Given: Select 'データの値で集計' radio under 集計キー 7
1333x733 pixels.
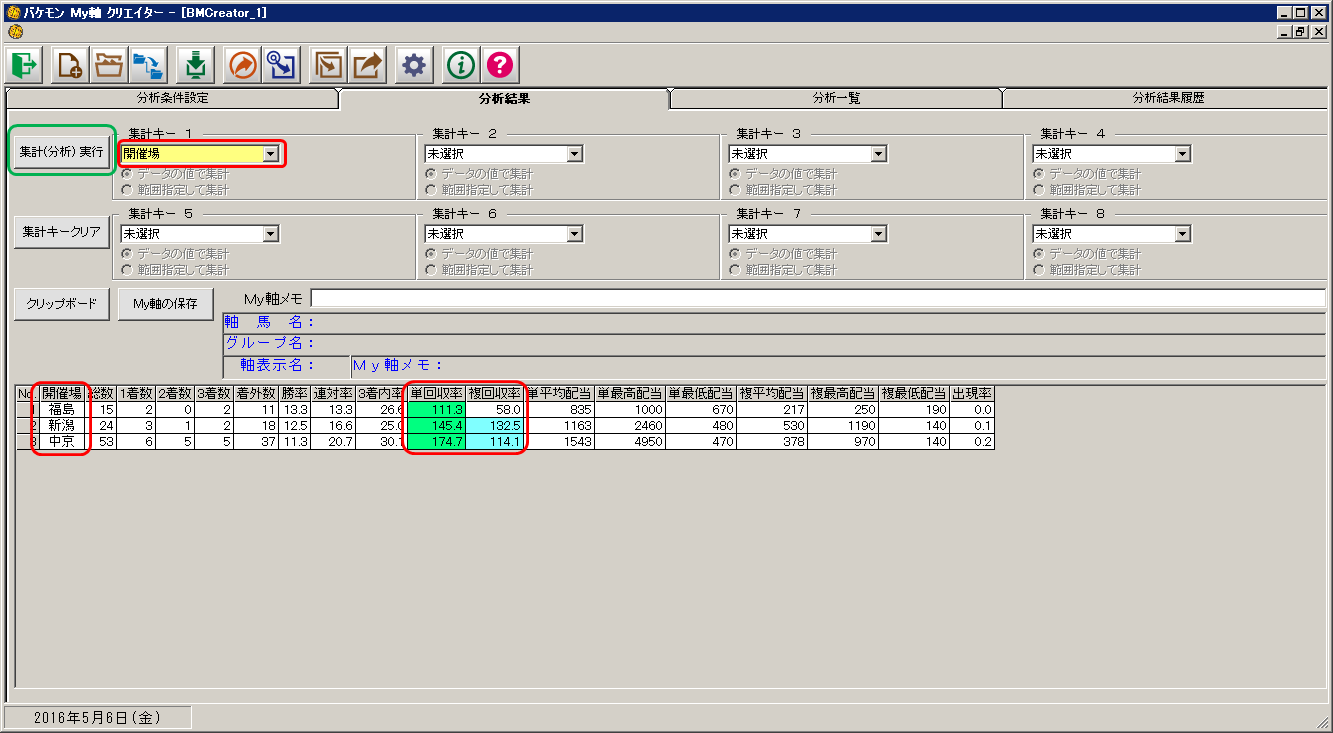Looking at the screenshot, I should pos(735,254).
